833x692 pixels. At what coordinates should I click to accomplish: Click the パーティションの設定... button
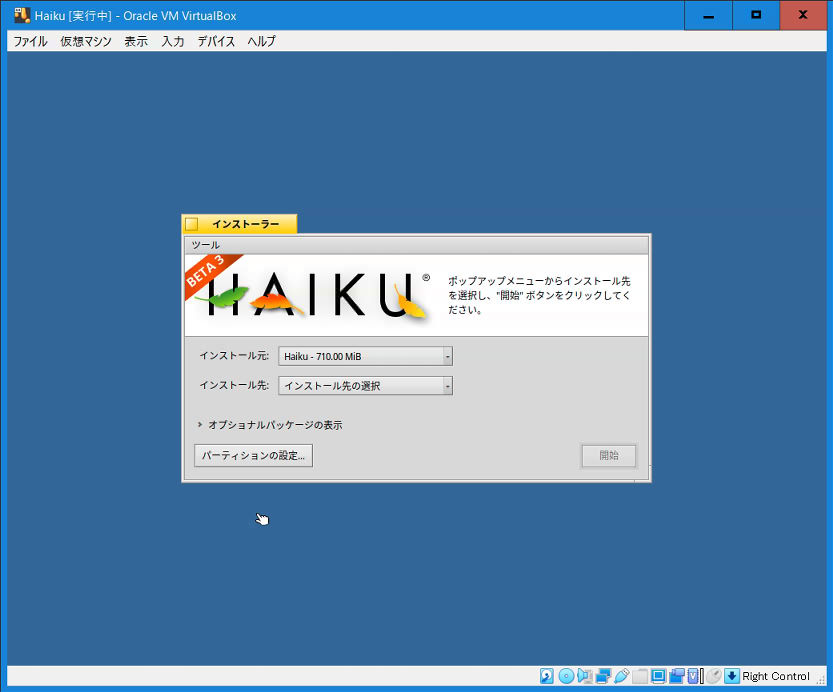click(x=253, y=456)
